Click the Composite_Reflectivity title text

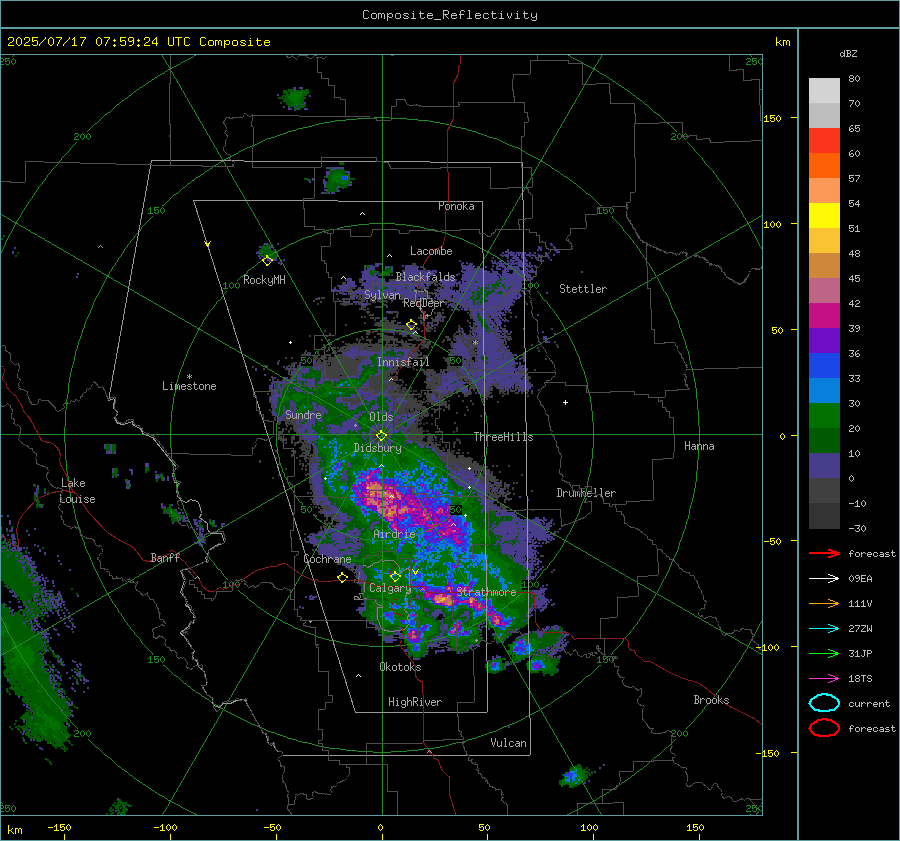pyautogui.click(x=450, y=15)
